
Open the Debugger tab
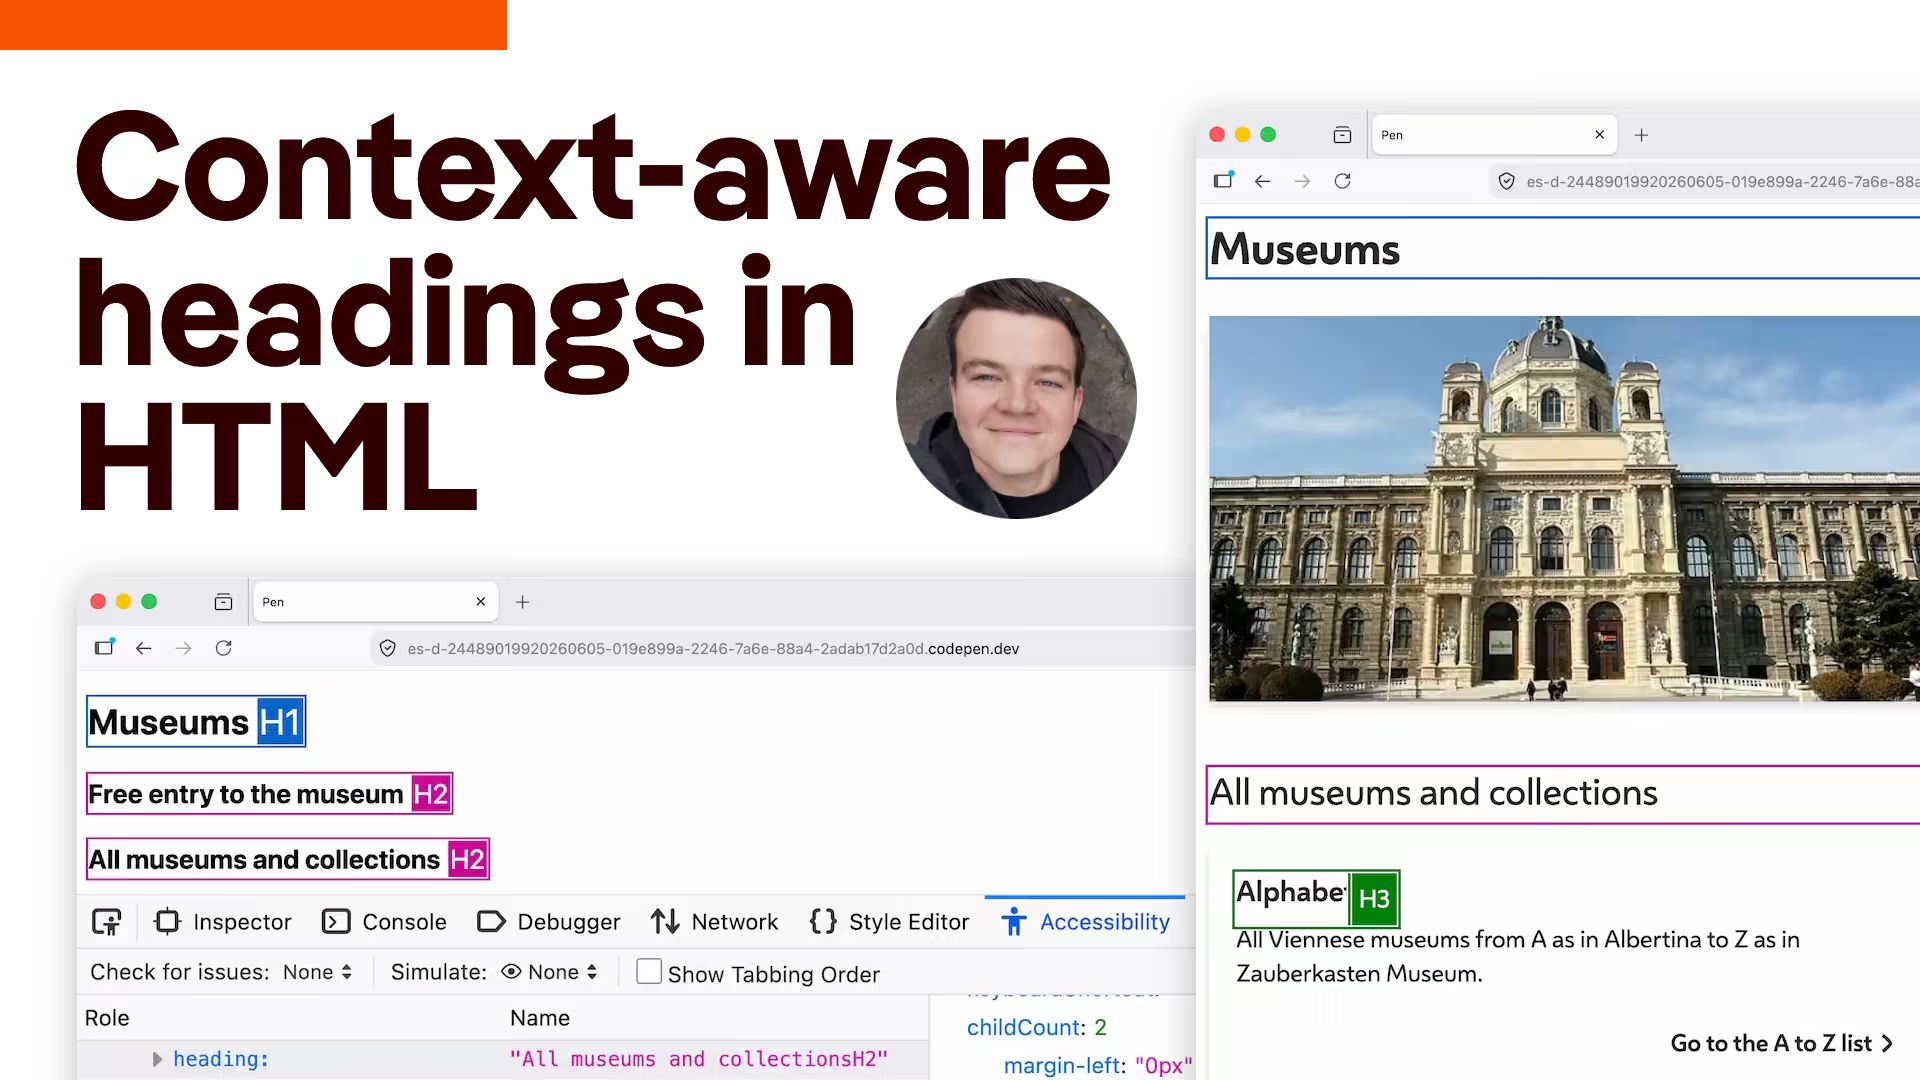click(548, 922)
